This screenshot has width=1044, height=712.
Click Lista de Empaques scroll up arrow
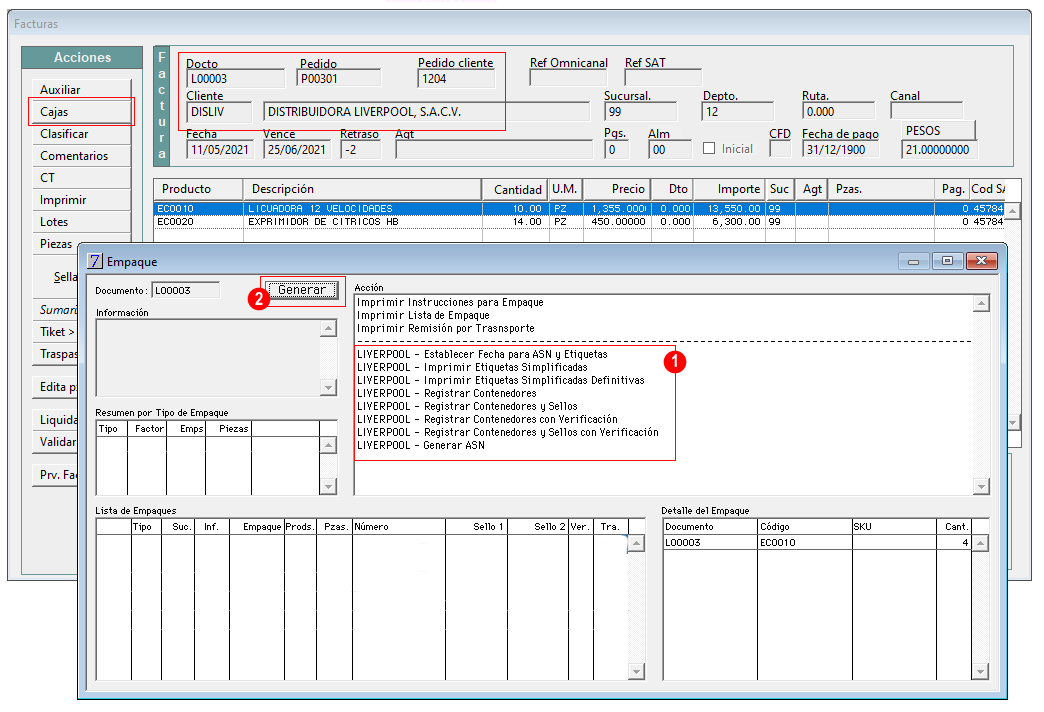637,543
